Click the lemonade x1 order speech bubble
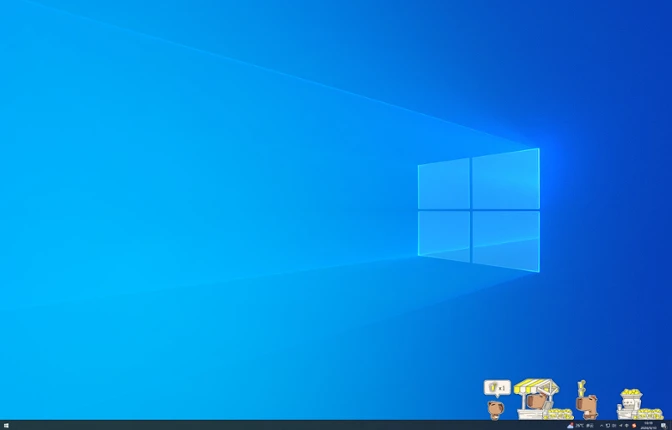672x430 pixels. pyautogui.click(x=497, y=388)
